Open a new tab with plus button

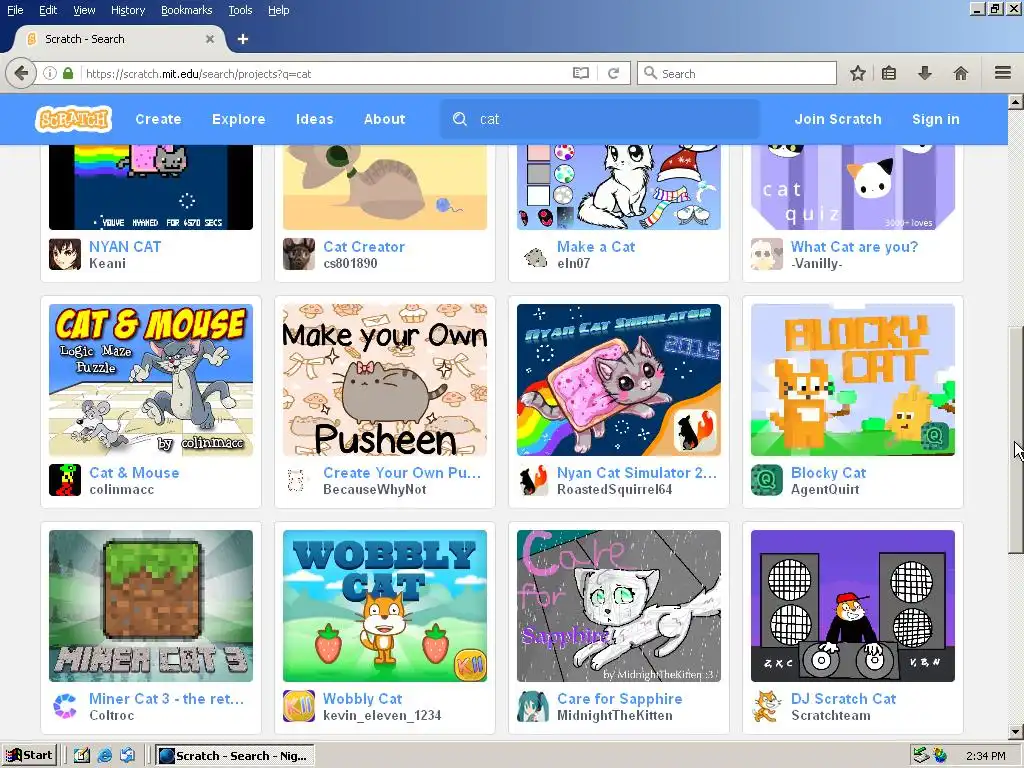[243, 39]
